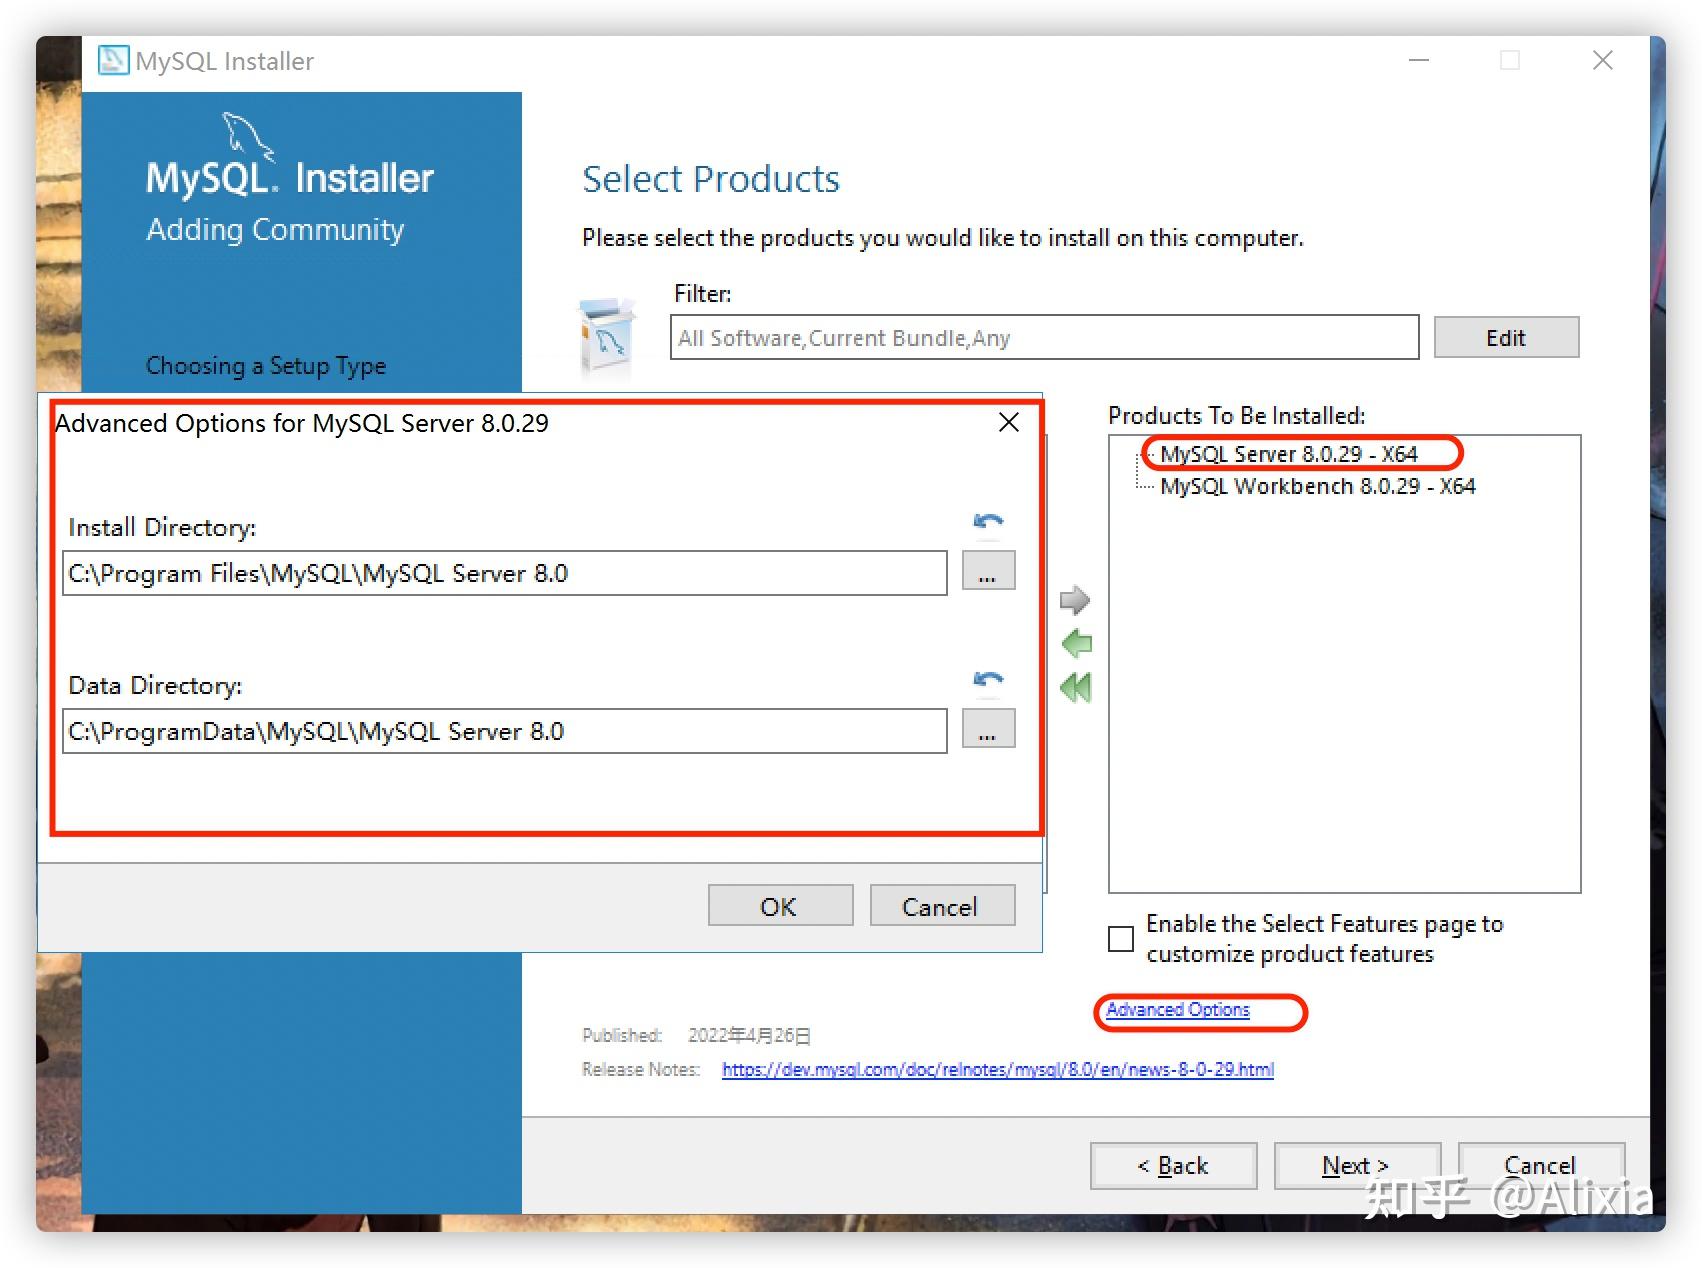The width and height of the screenshot is (1702, 1268).
Task: Click the green remove-all double arrow
Action: point(1076,687)
